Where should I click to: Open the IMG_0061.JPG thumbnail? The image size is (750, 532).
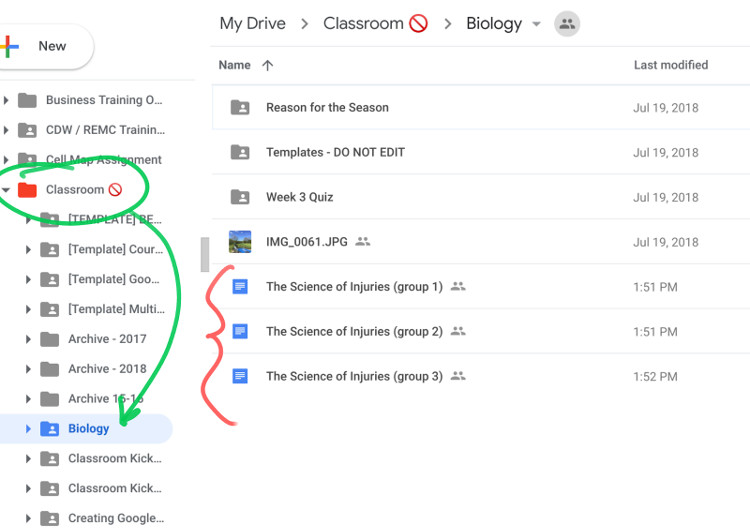(240, 242)
